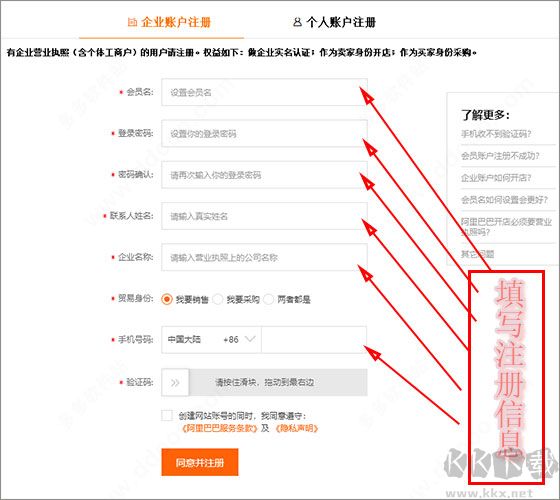Open help link 企业账户如何开店?
Image resolution: width=560 pixels, height=500 pixels.
tap(496, 178)
